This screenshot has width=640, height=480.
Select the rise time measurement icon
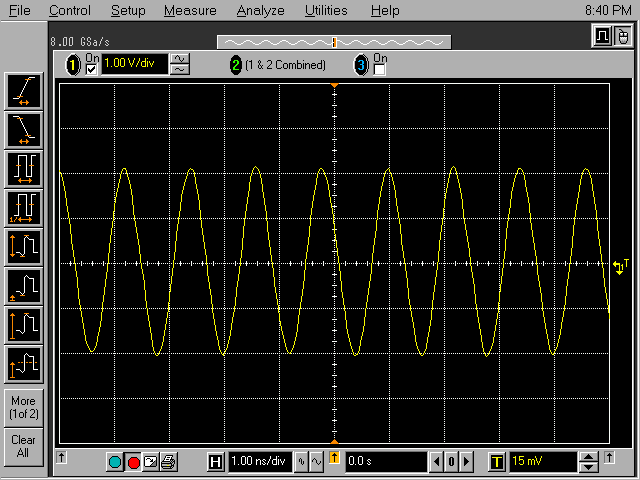point(23,91)
